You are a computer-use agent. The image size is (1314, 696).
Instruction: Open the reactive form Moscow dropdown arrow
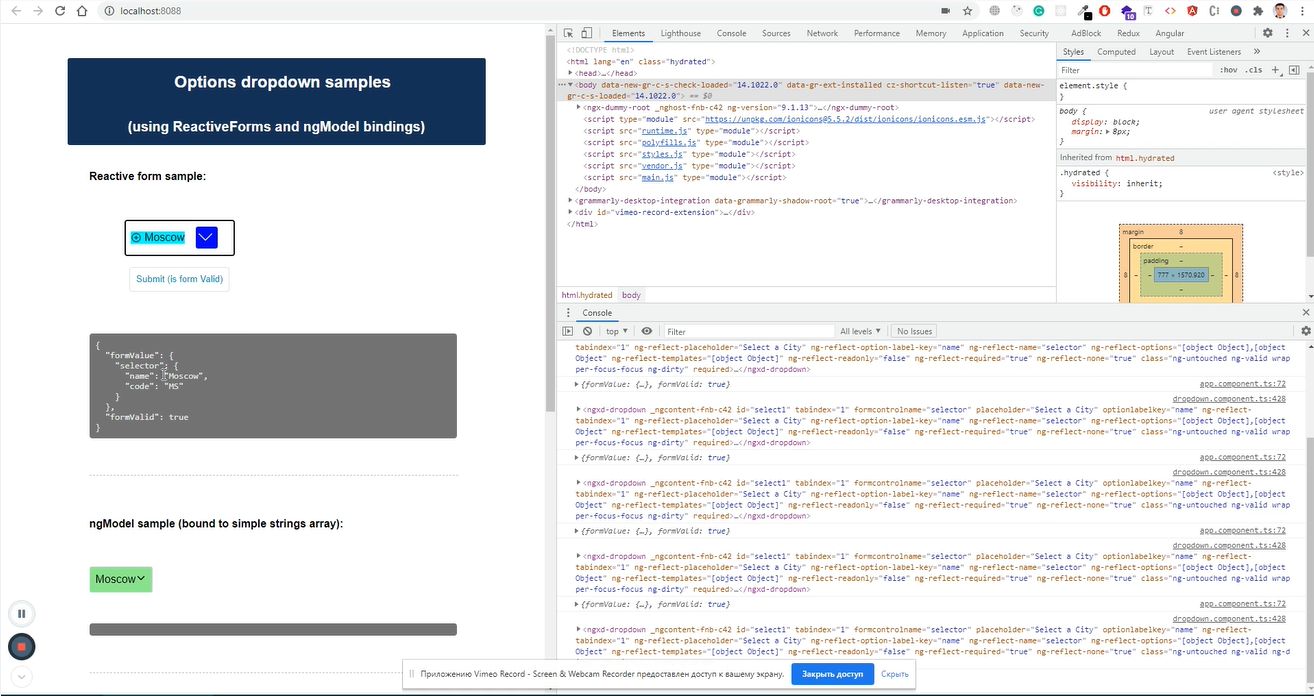coord(206,238)
